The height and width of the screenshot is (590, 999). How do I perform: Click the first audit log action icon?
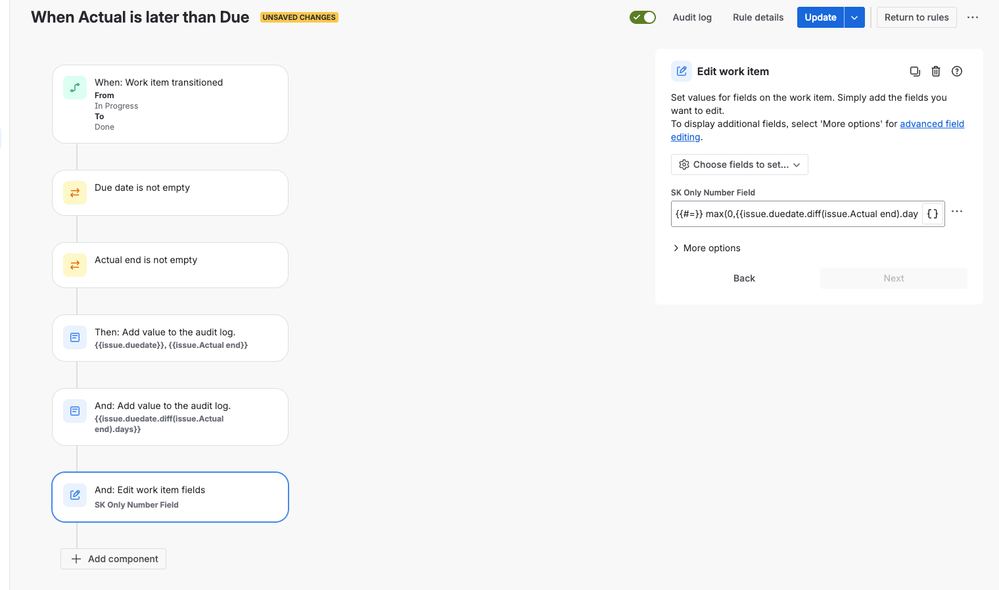(x=75, y=338)
